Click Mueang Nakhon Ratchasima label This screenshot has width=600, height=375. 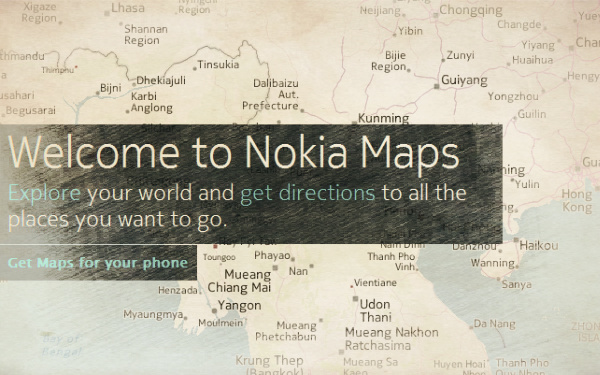pos(391,339)
